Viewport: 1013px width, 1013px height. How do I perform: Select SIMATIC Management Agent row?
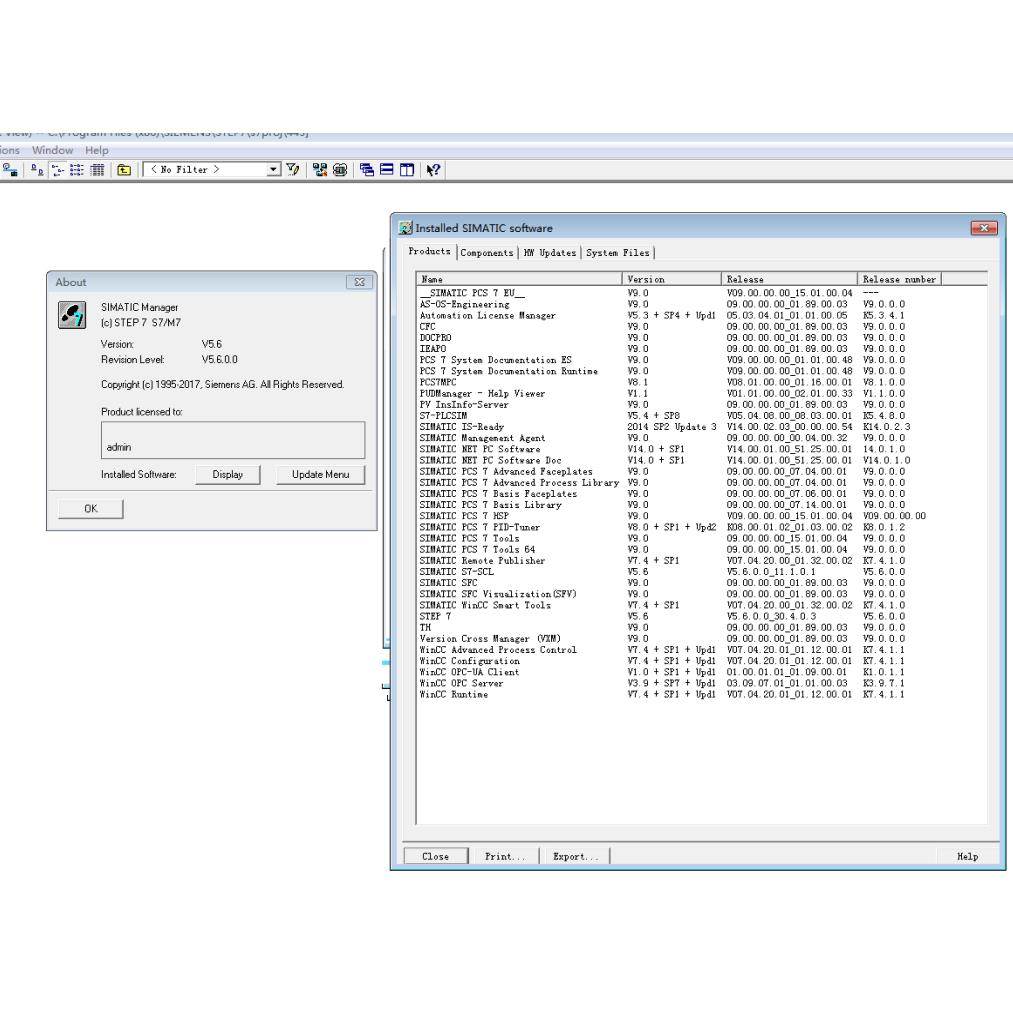coord(702,438)
